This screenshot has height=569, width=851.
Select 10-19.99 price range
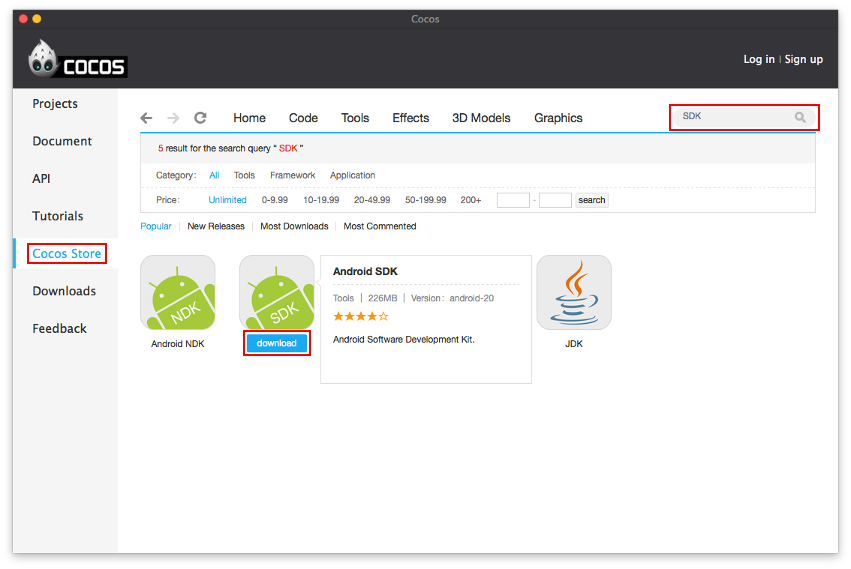point(321,200)
